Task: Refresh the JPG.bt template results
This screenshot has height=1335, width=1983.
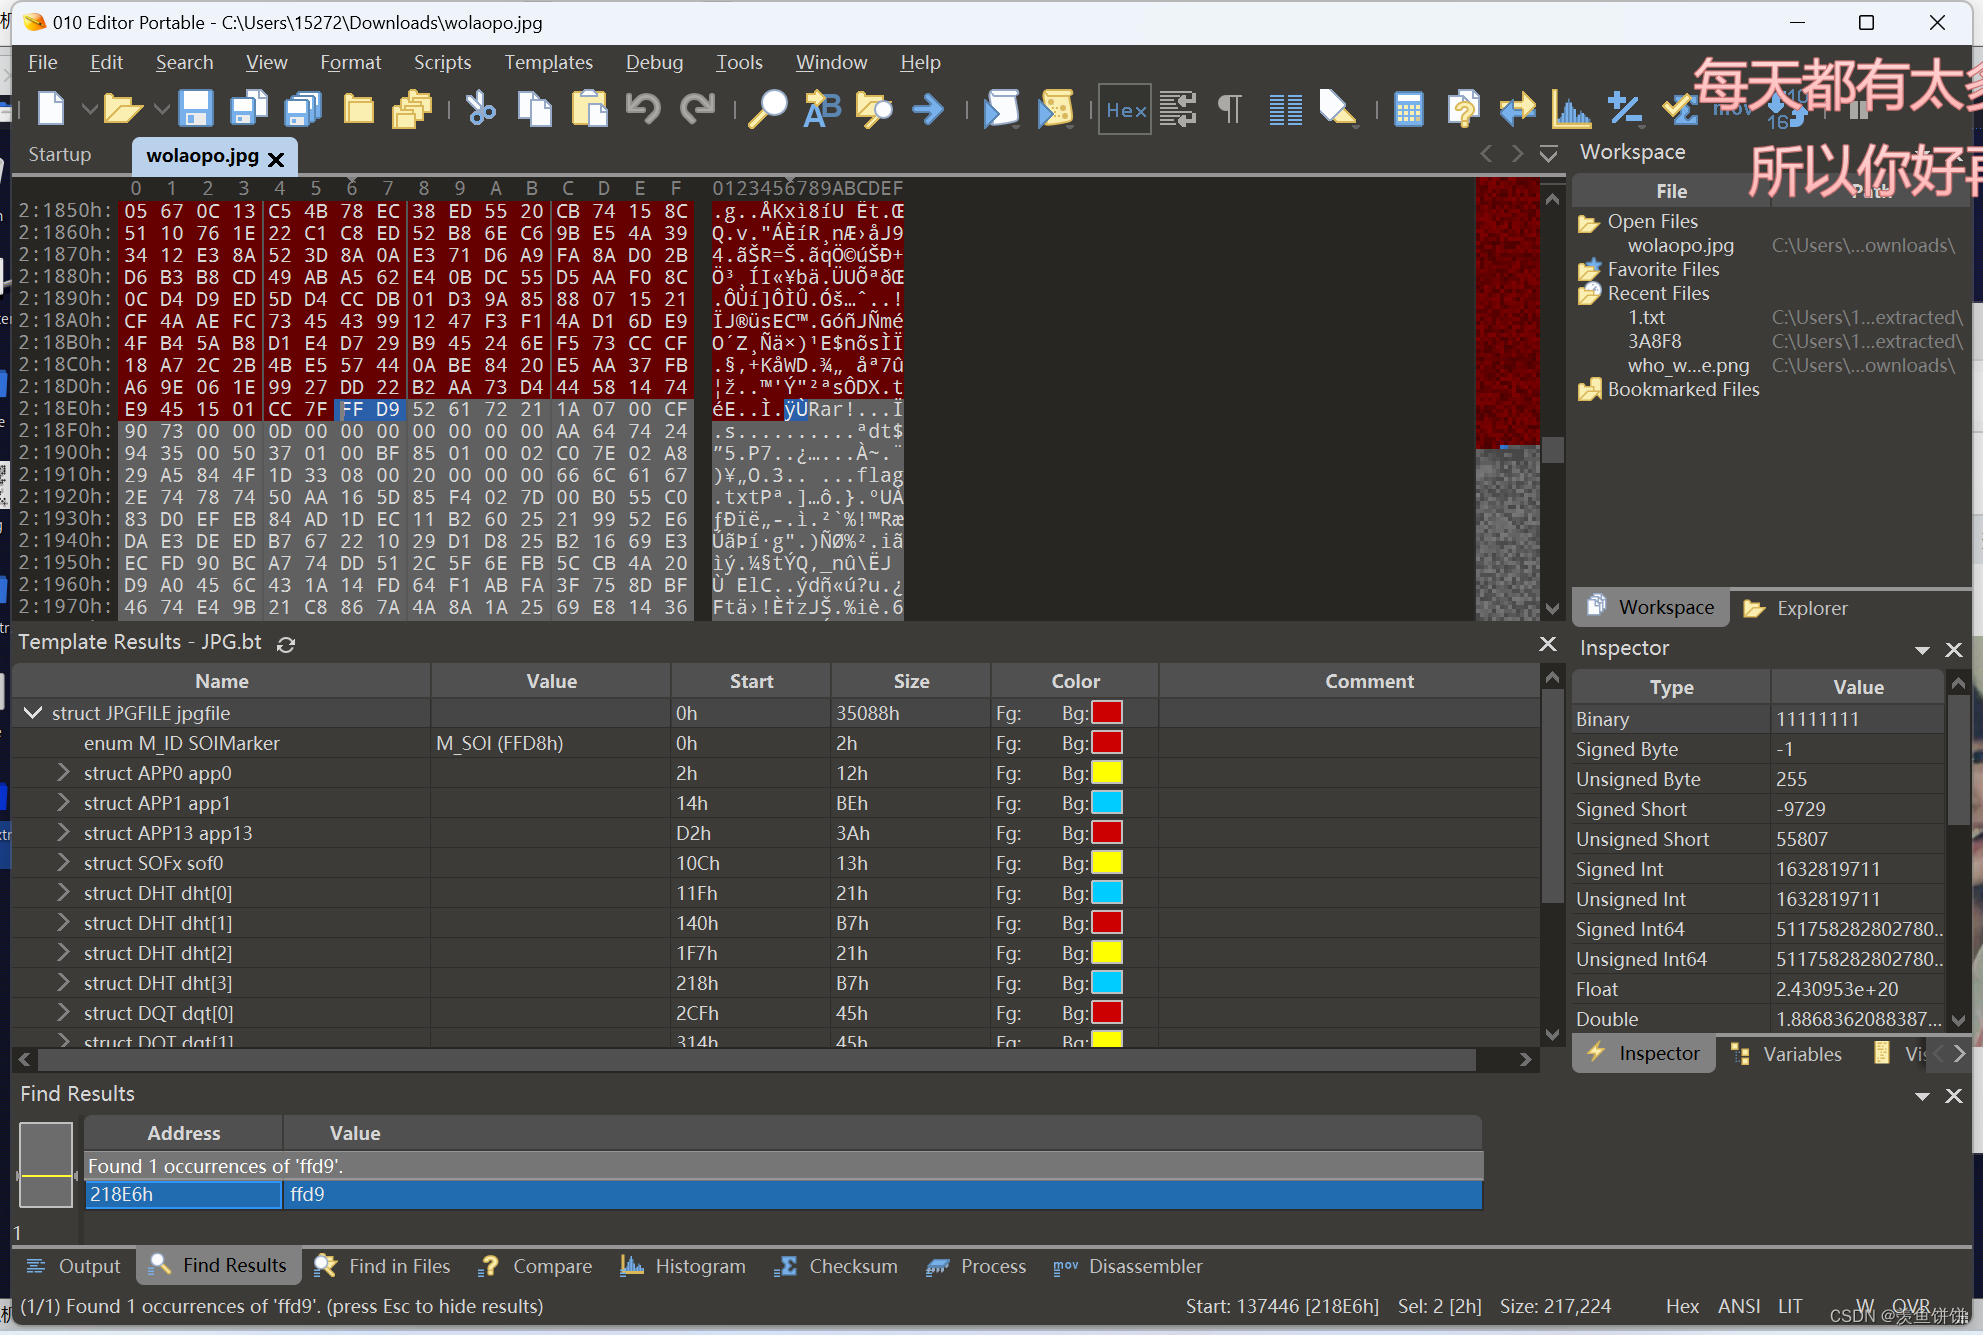Action: pos(286,644)
